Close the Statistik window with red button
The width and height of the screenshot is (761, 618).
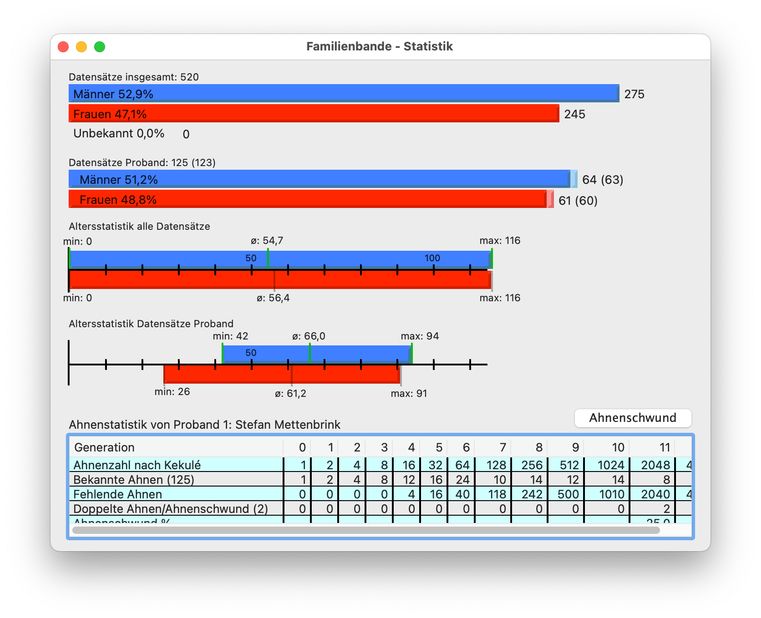(x=64, y=47)
